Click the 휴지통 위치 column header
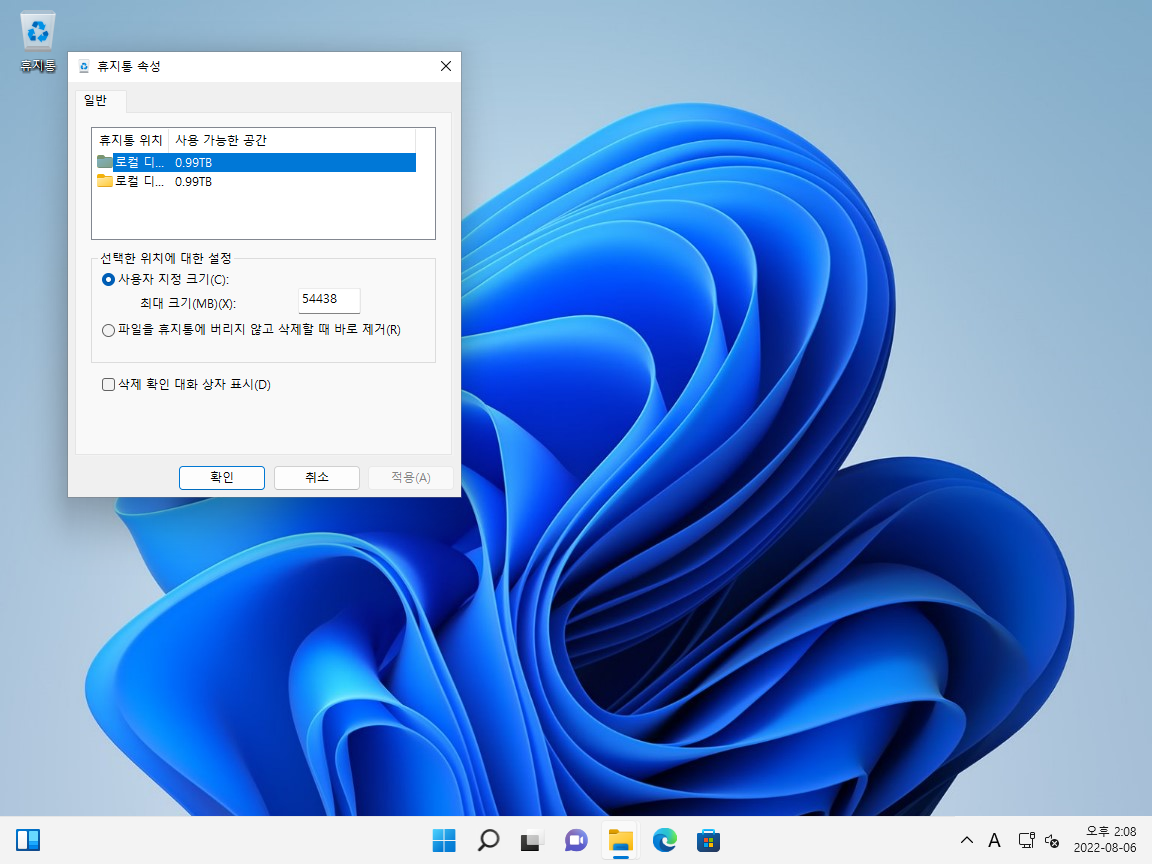The image size is (1152, 864). (131, 140)
